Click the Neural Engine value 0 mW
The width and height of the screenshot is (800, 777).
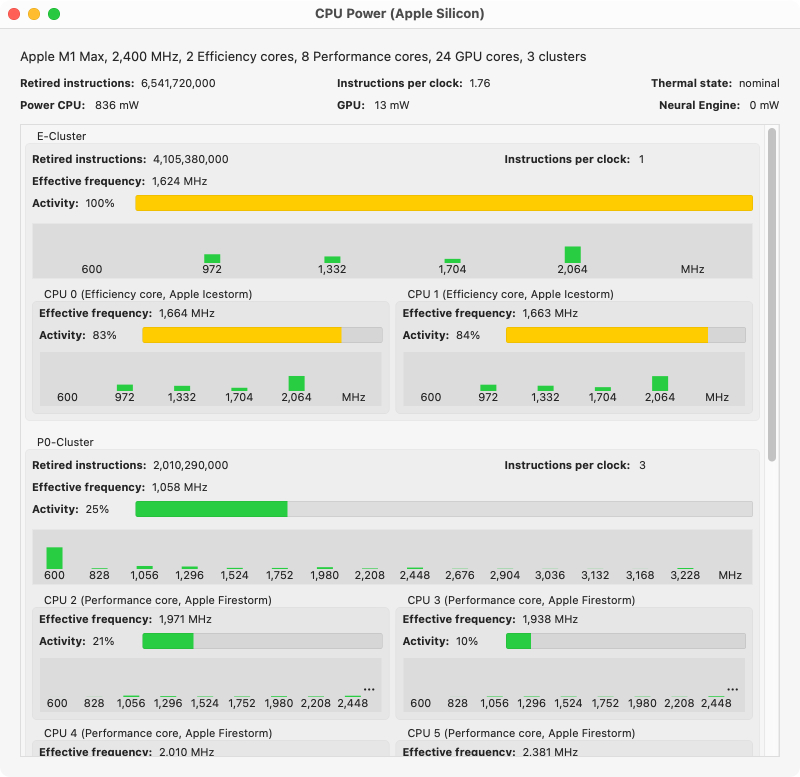click(764, 105)
